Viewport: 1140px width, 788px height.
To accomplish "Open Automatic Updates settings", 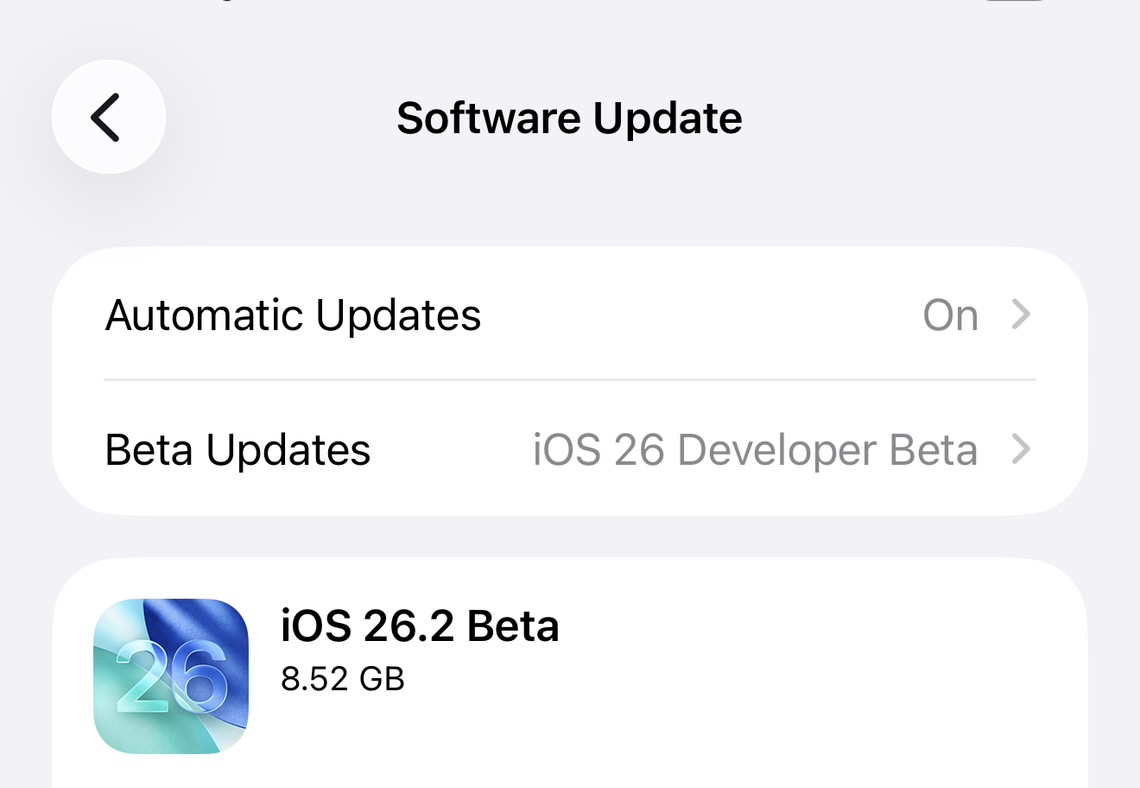I will tap(294, 315).
